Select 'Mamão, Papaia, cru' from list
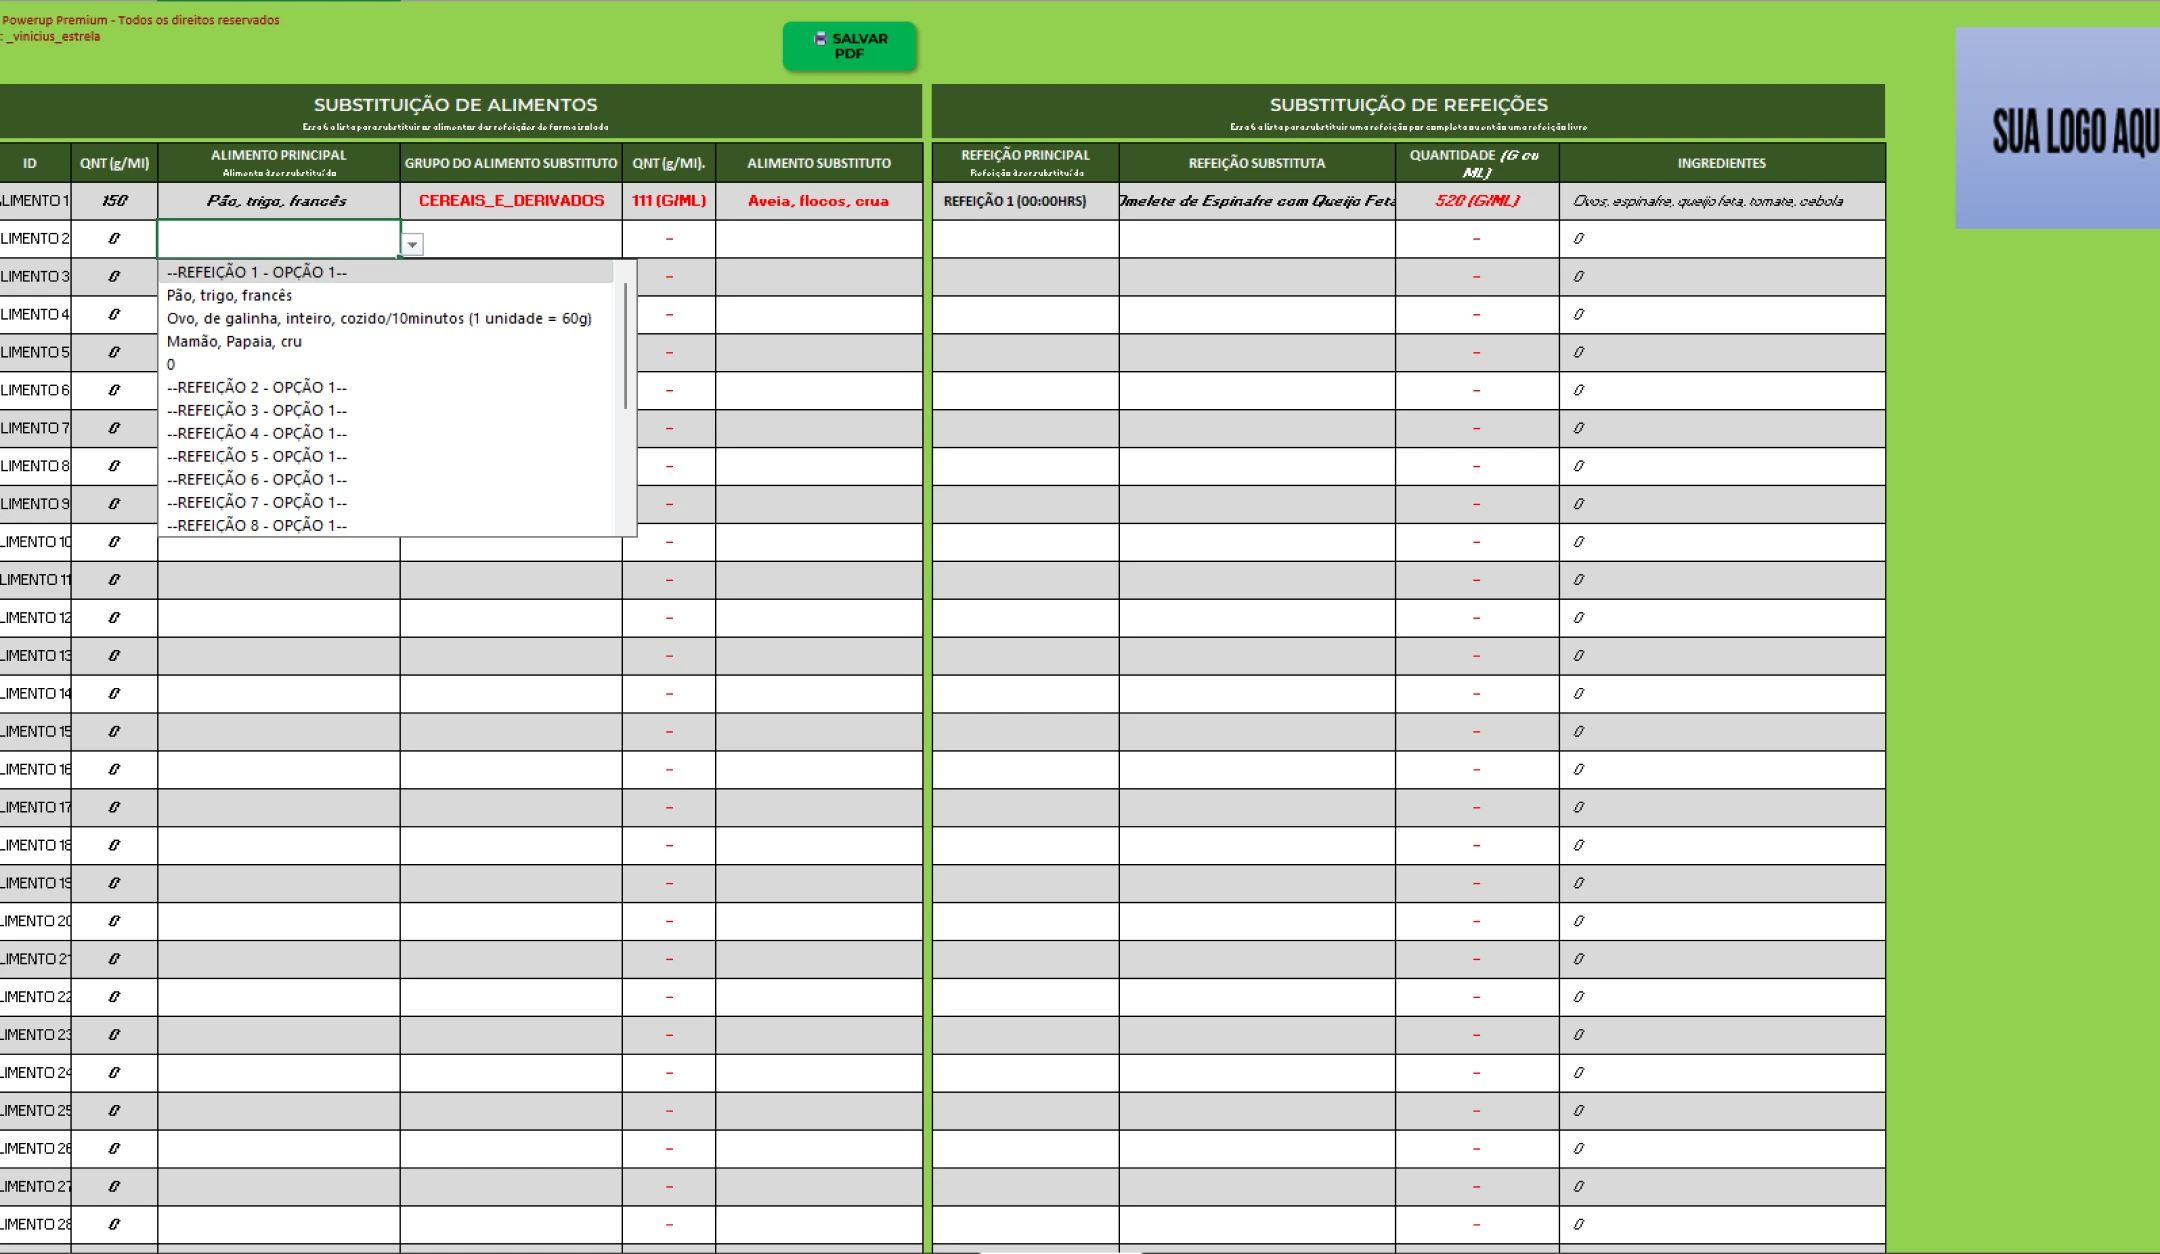 coord(234,341)
